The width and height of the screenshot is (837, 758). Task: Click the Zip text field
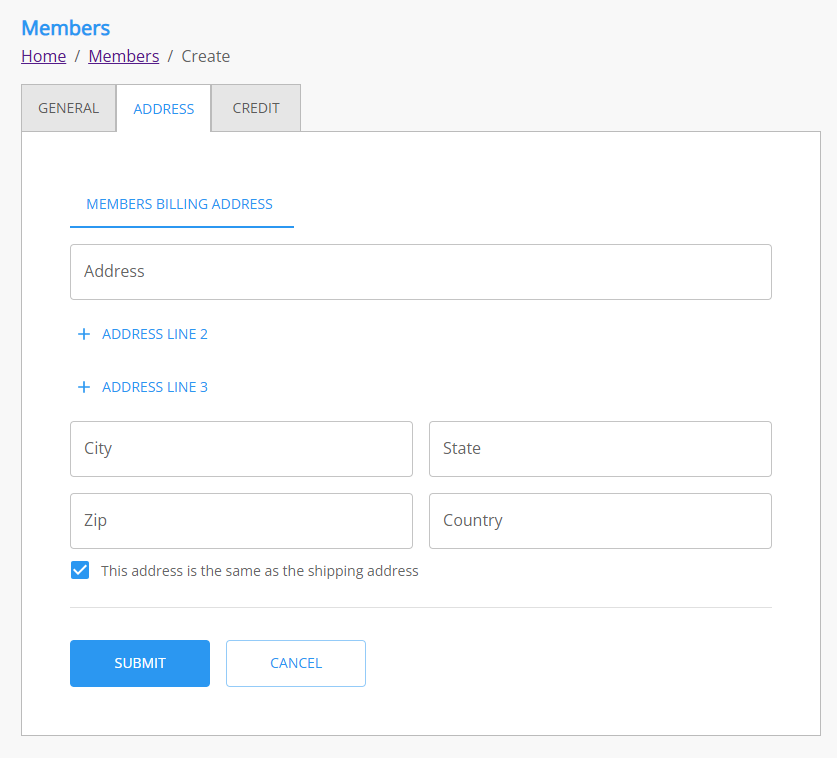coord(241,521)
